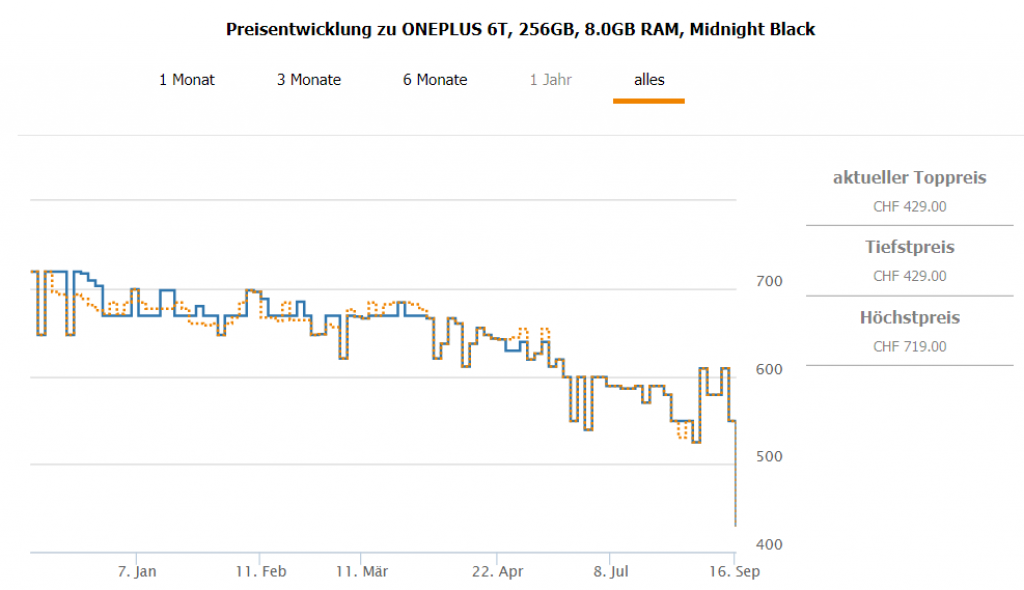Select the 3 Monate time range

(x=309, y=80)
